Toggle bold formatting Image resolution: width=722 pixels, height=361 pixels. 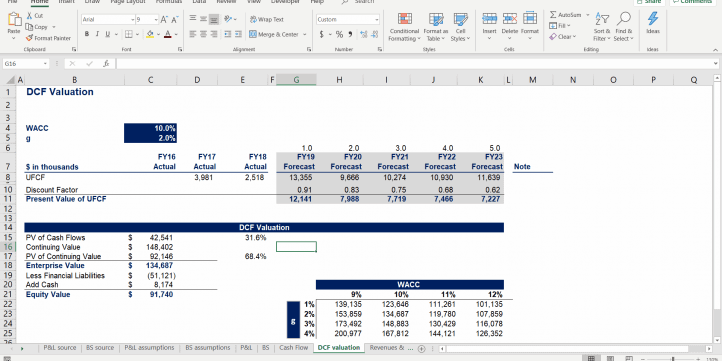point(87,34)
